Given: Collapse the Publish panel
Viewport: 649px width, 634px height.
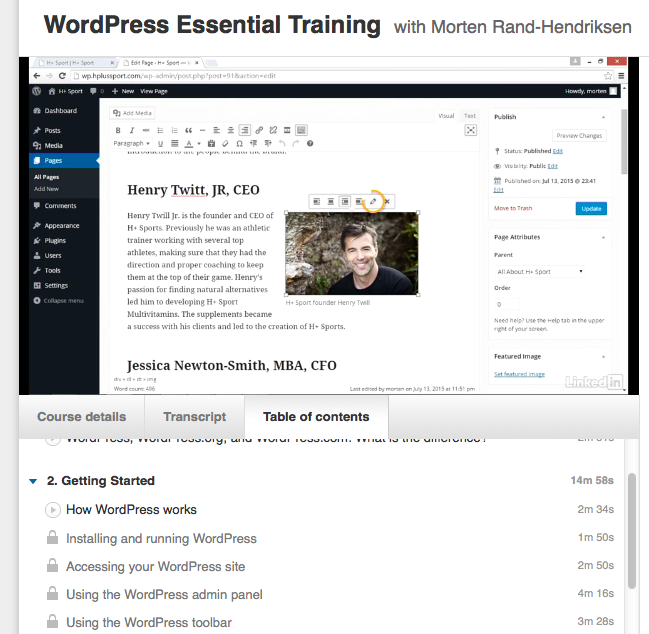Looking at the screenshot, I should tap(603, 117).
